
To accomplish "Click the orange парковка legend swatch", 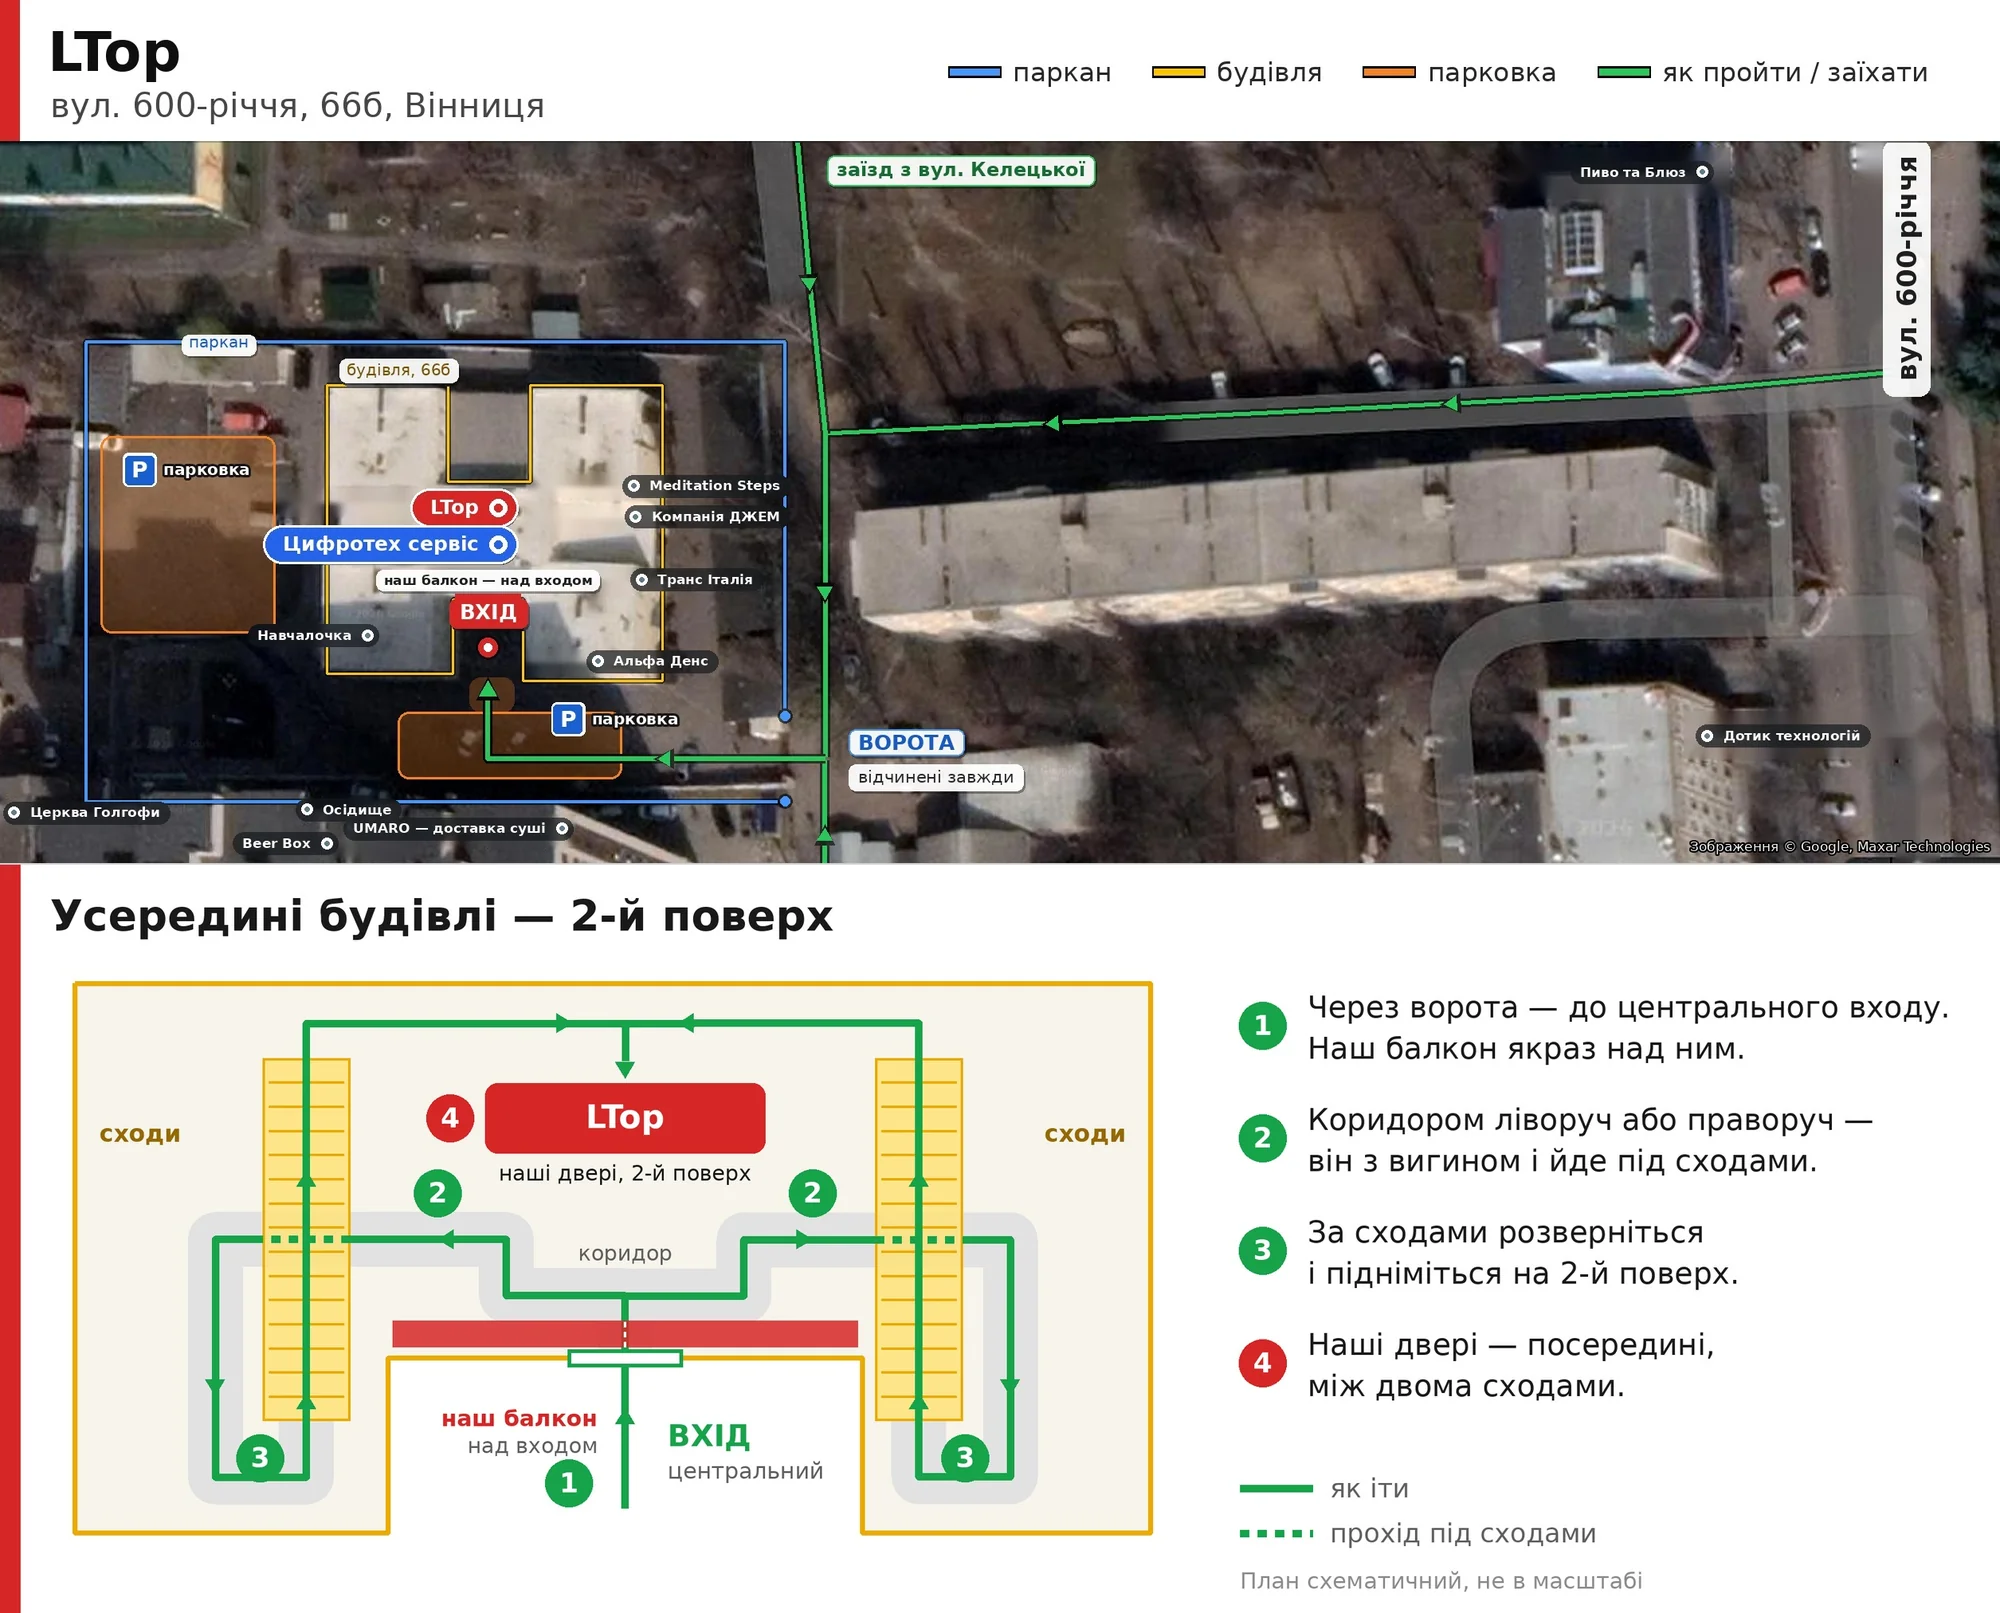I will coord(1389,72).
